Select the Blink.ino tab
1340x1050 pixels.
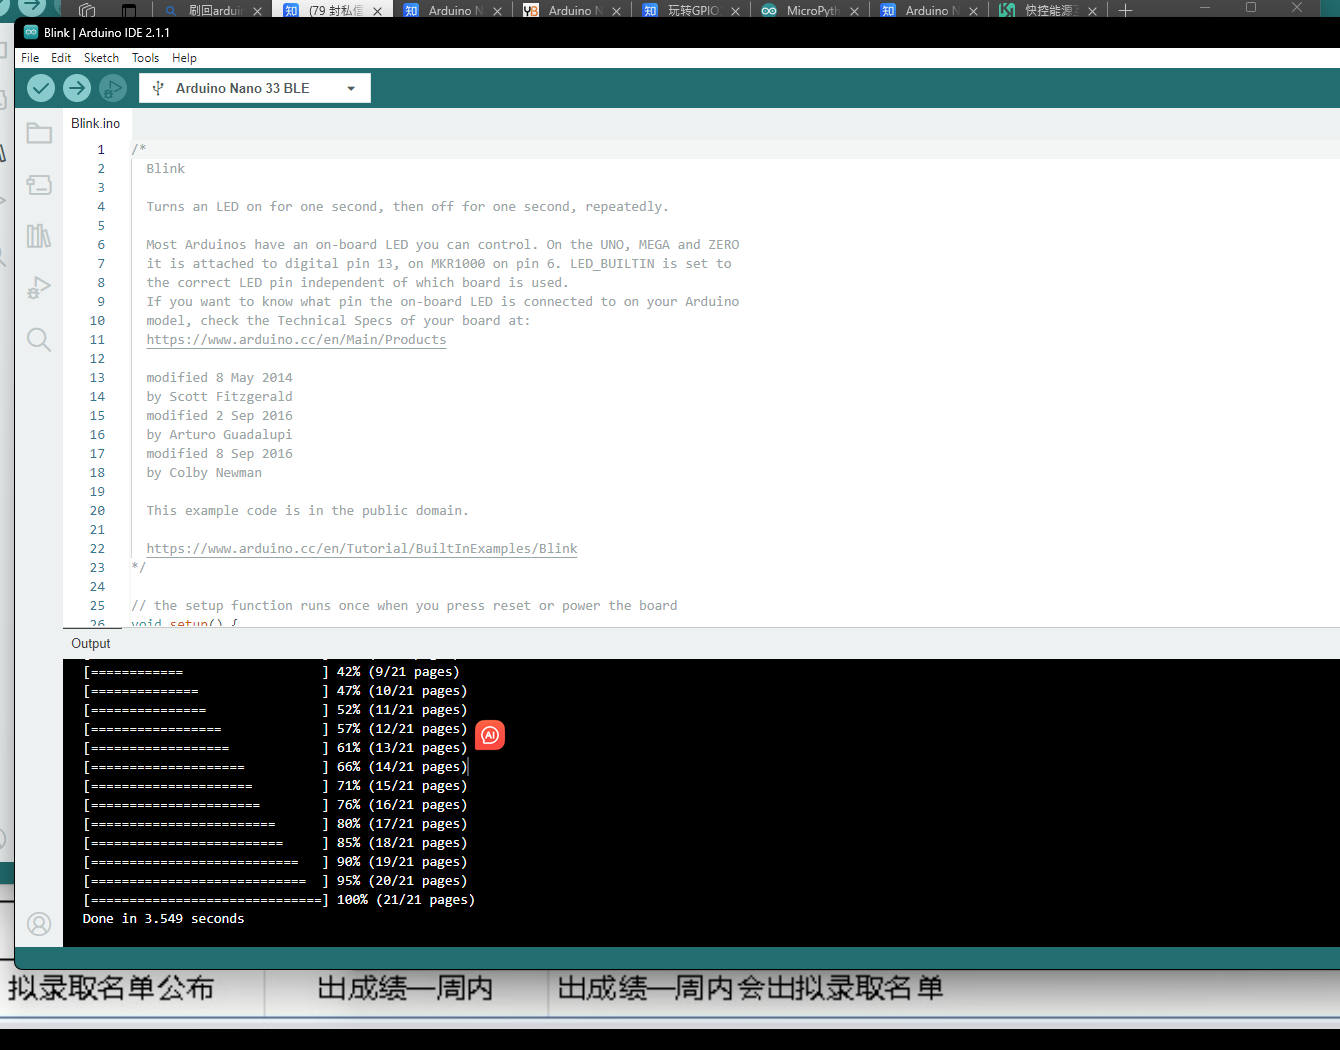[x=96, y=123]
